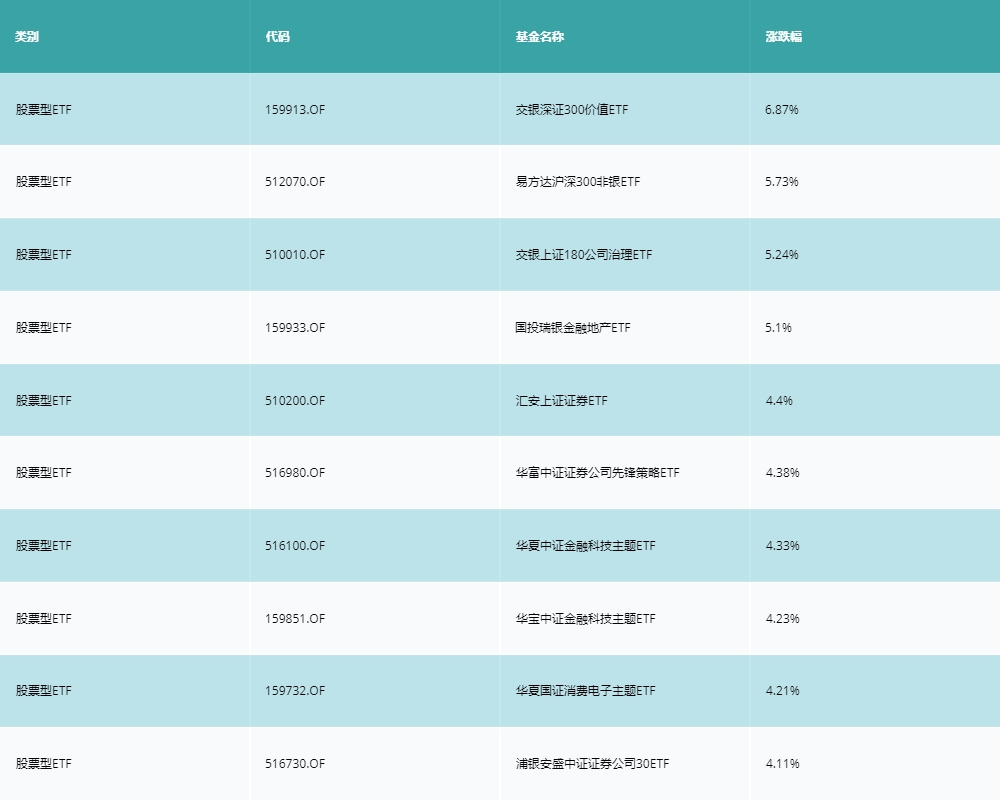Select fund code 516100.OF
The height and width of the screenshot is (800, 1000).
pyautogui.click(x=295, y=545)
